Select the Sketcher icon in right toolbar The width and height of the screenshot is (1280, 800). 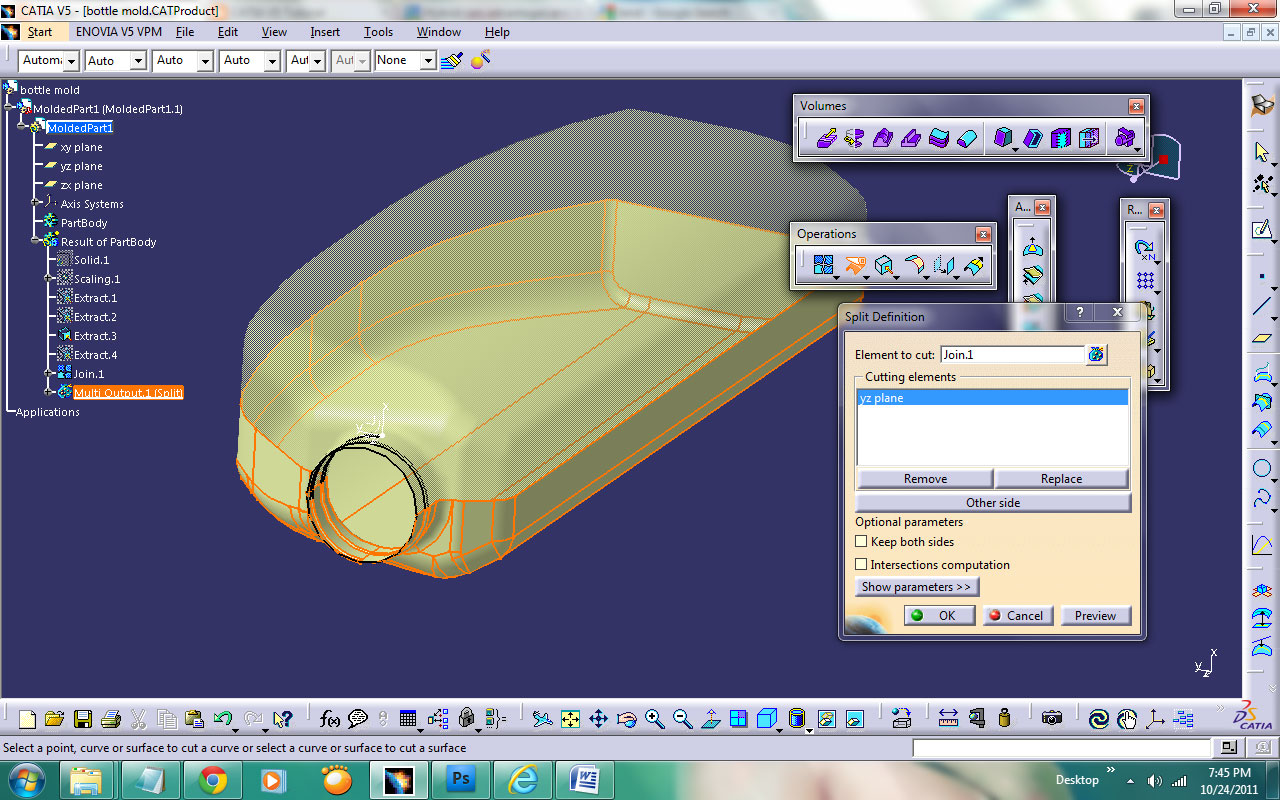tap(1262, 230)
